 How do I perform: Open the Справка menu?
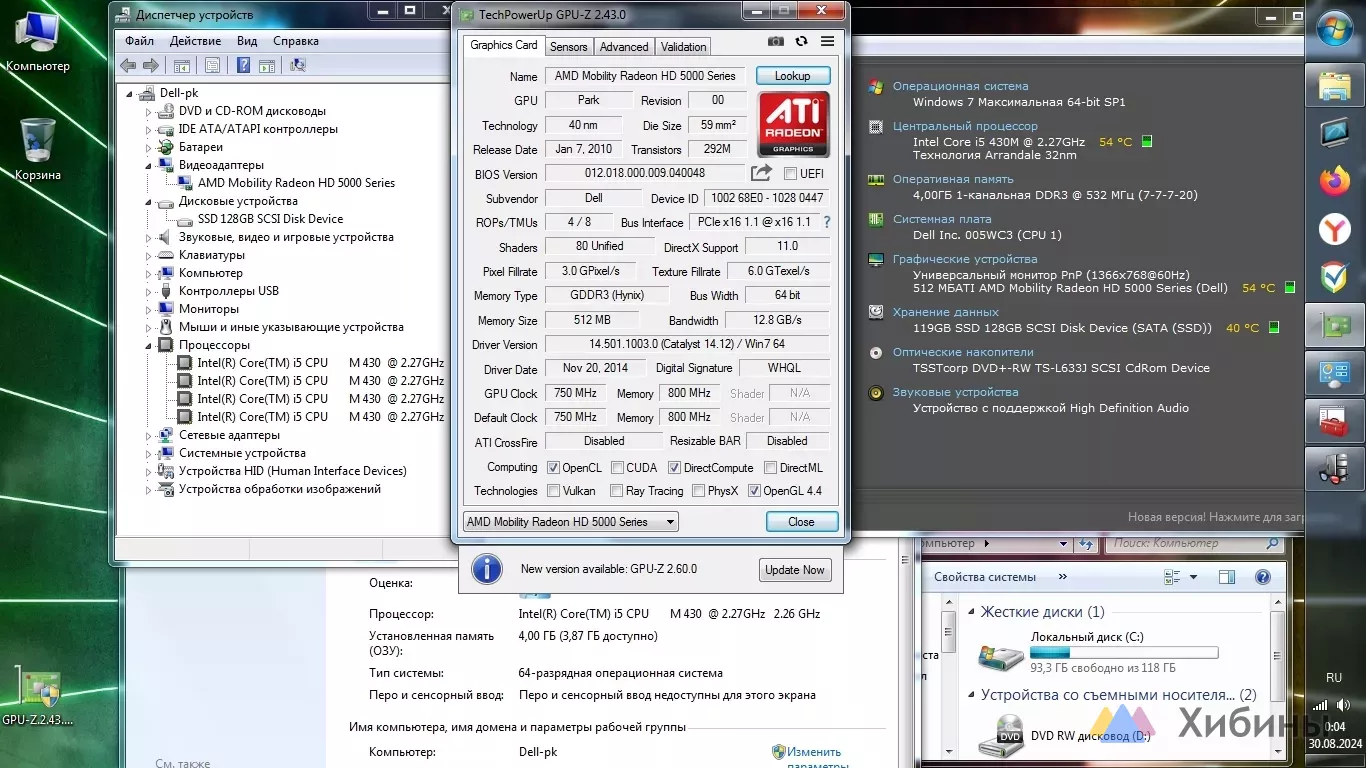pyautogui.click(x=296, y=41)
